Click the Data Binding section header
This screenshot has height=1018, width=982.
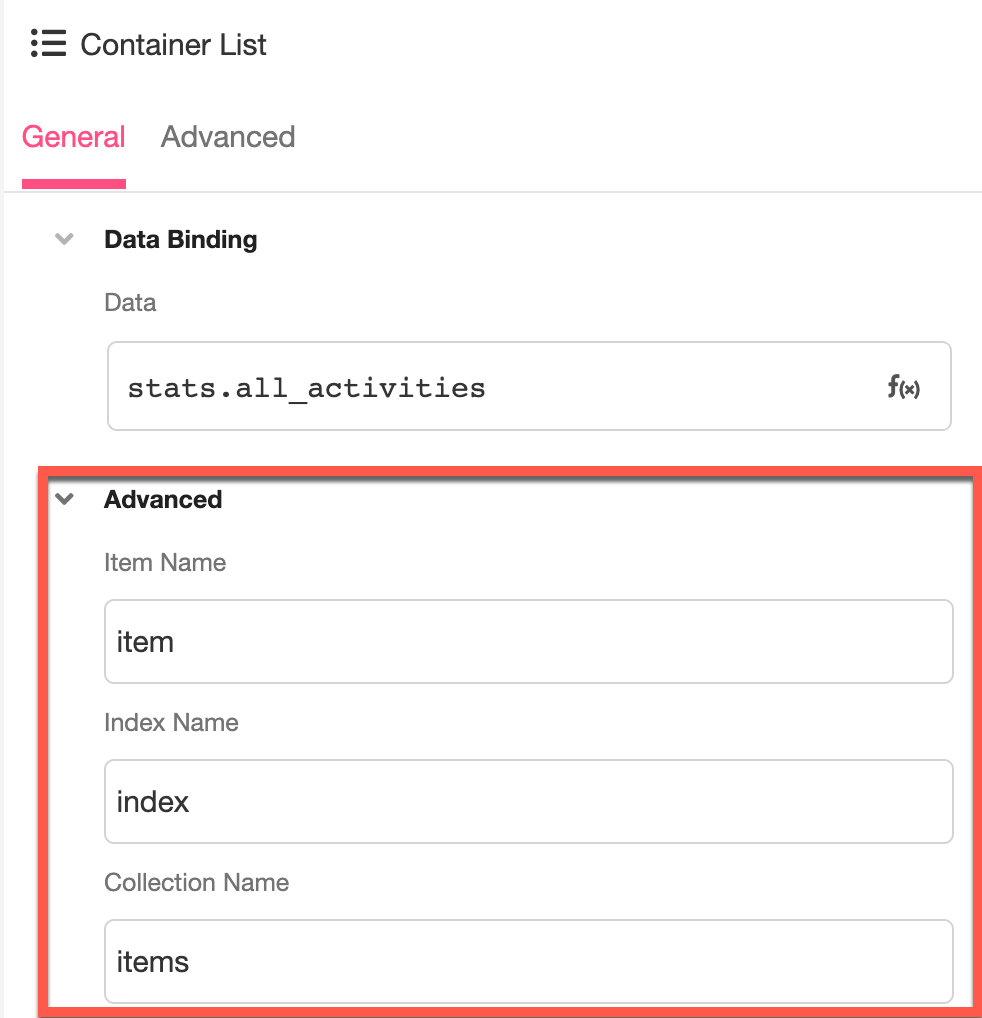(x=180, y=239)
